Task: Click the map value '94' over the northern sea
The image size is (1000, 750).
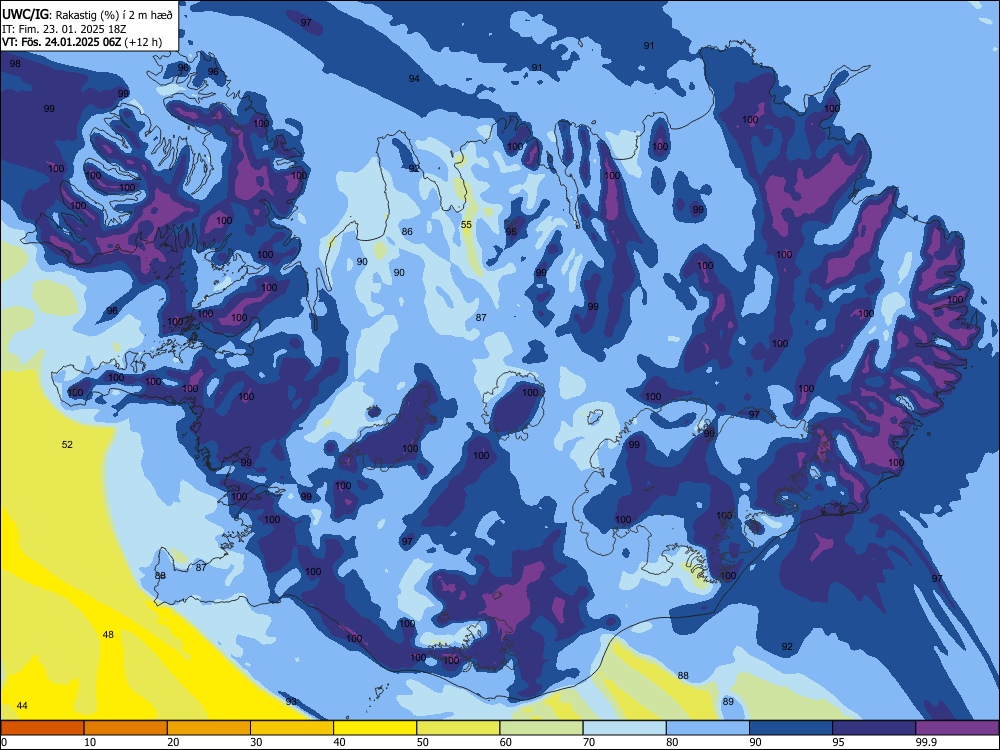Action: (x=414, y=78)
